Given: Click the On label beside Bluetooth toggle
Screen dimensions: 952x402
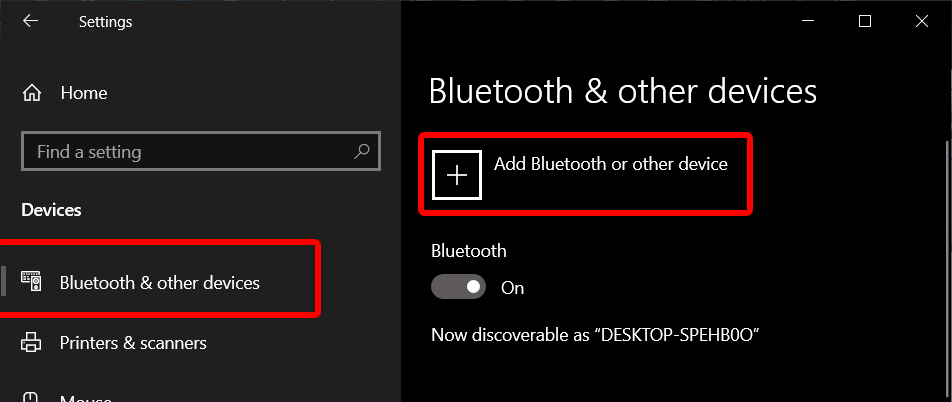Looking at the screenshot, I should click(512, 288).
